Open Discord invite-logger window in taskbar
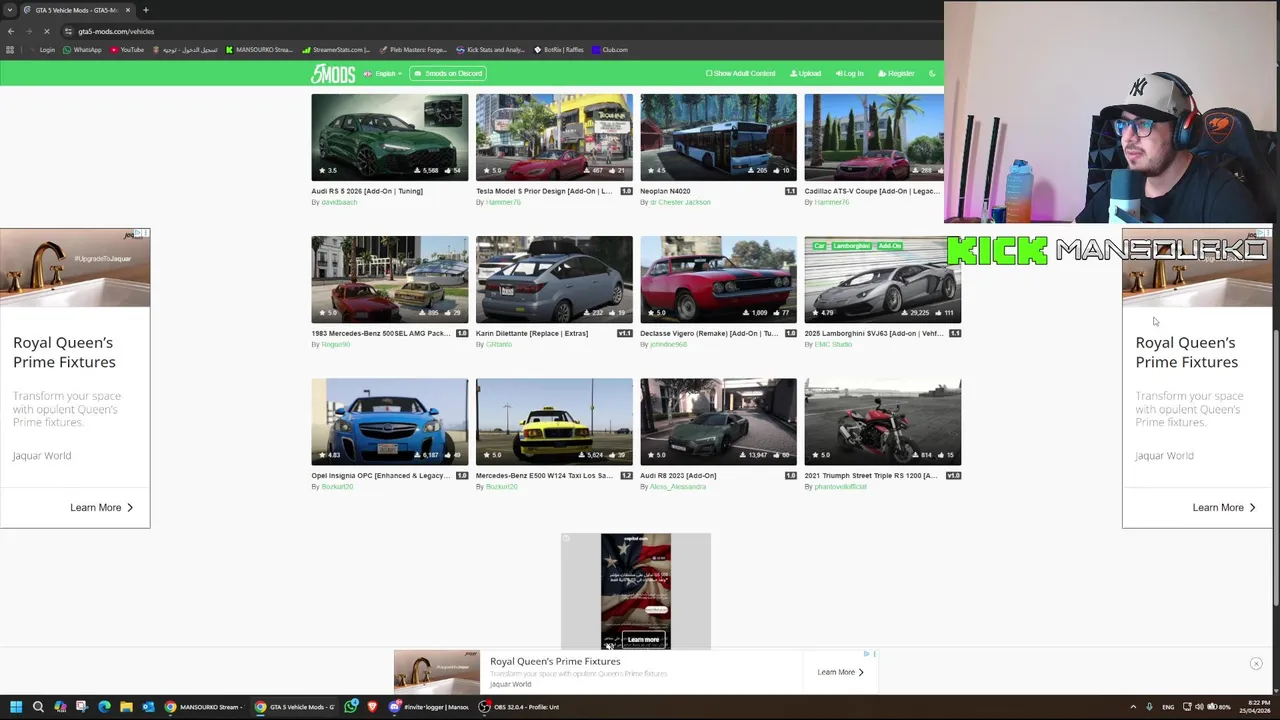 pos(430,707)
